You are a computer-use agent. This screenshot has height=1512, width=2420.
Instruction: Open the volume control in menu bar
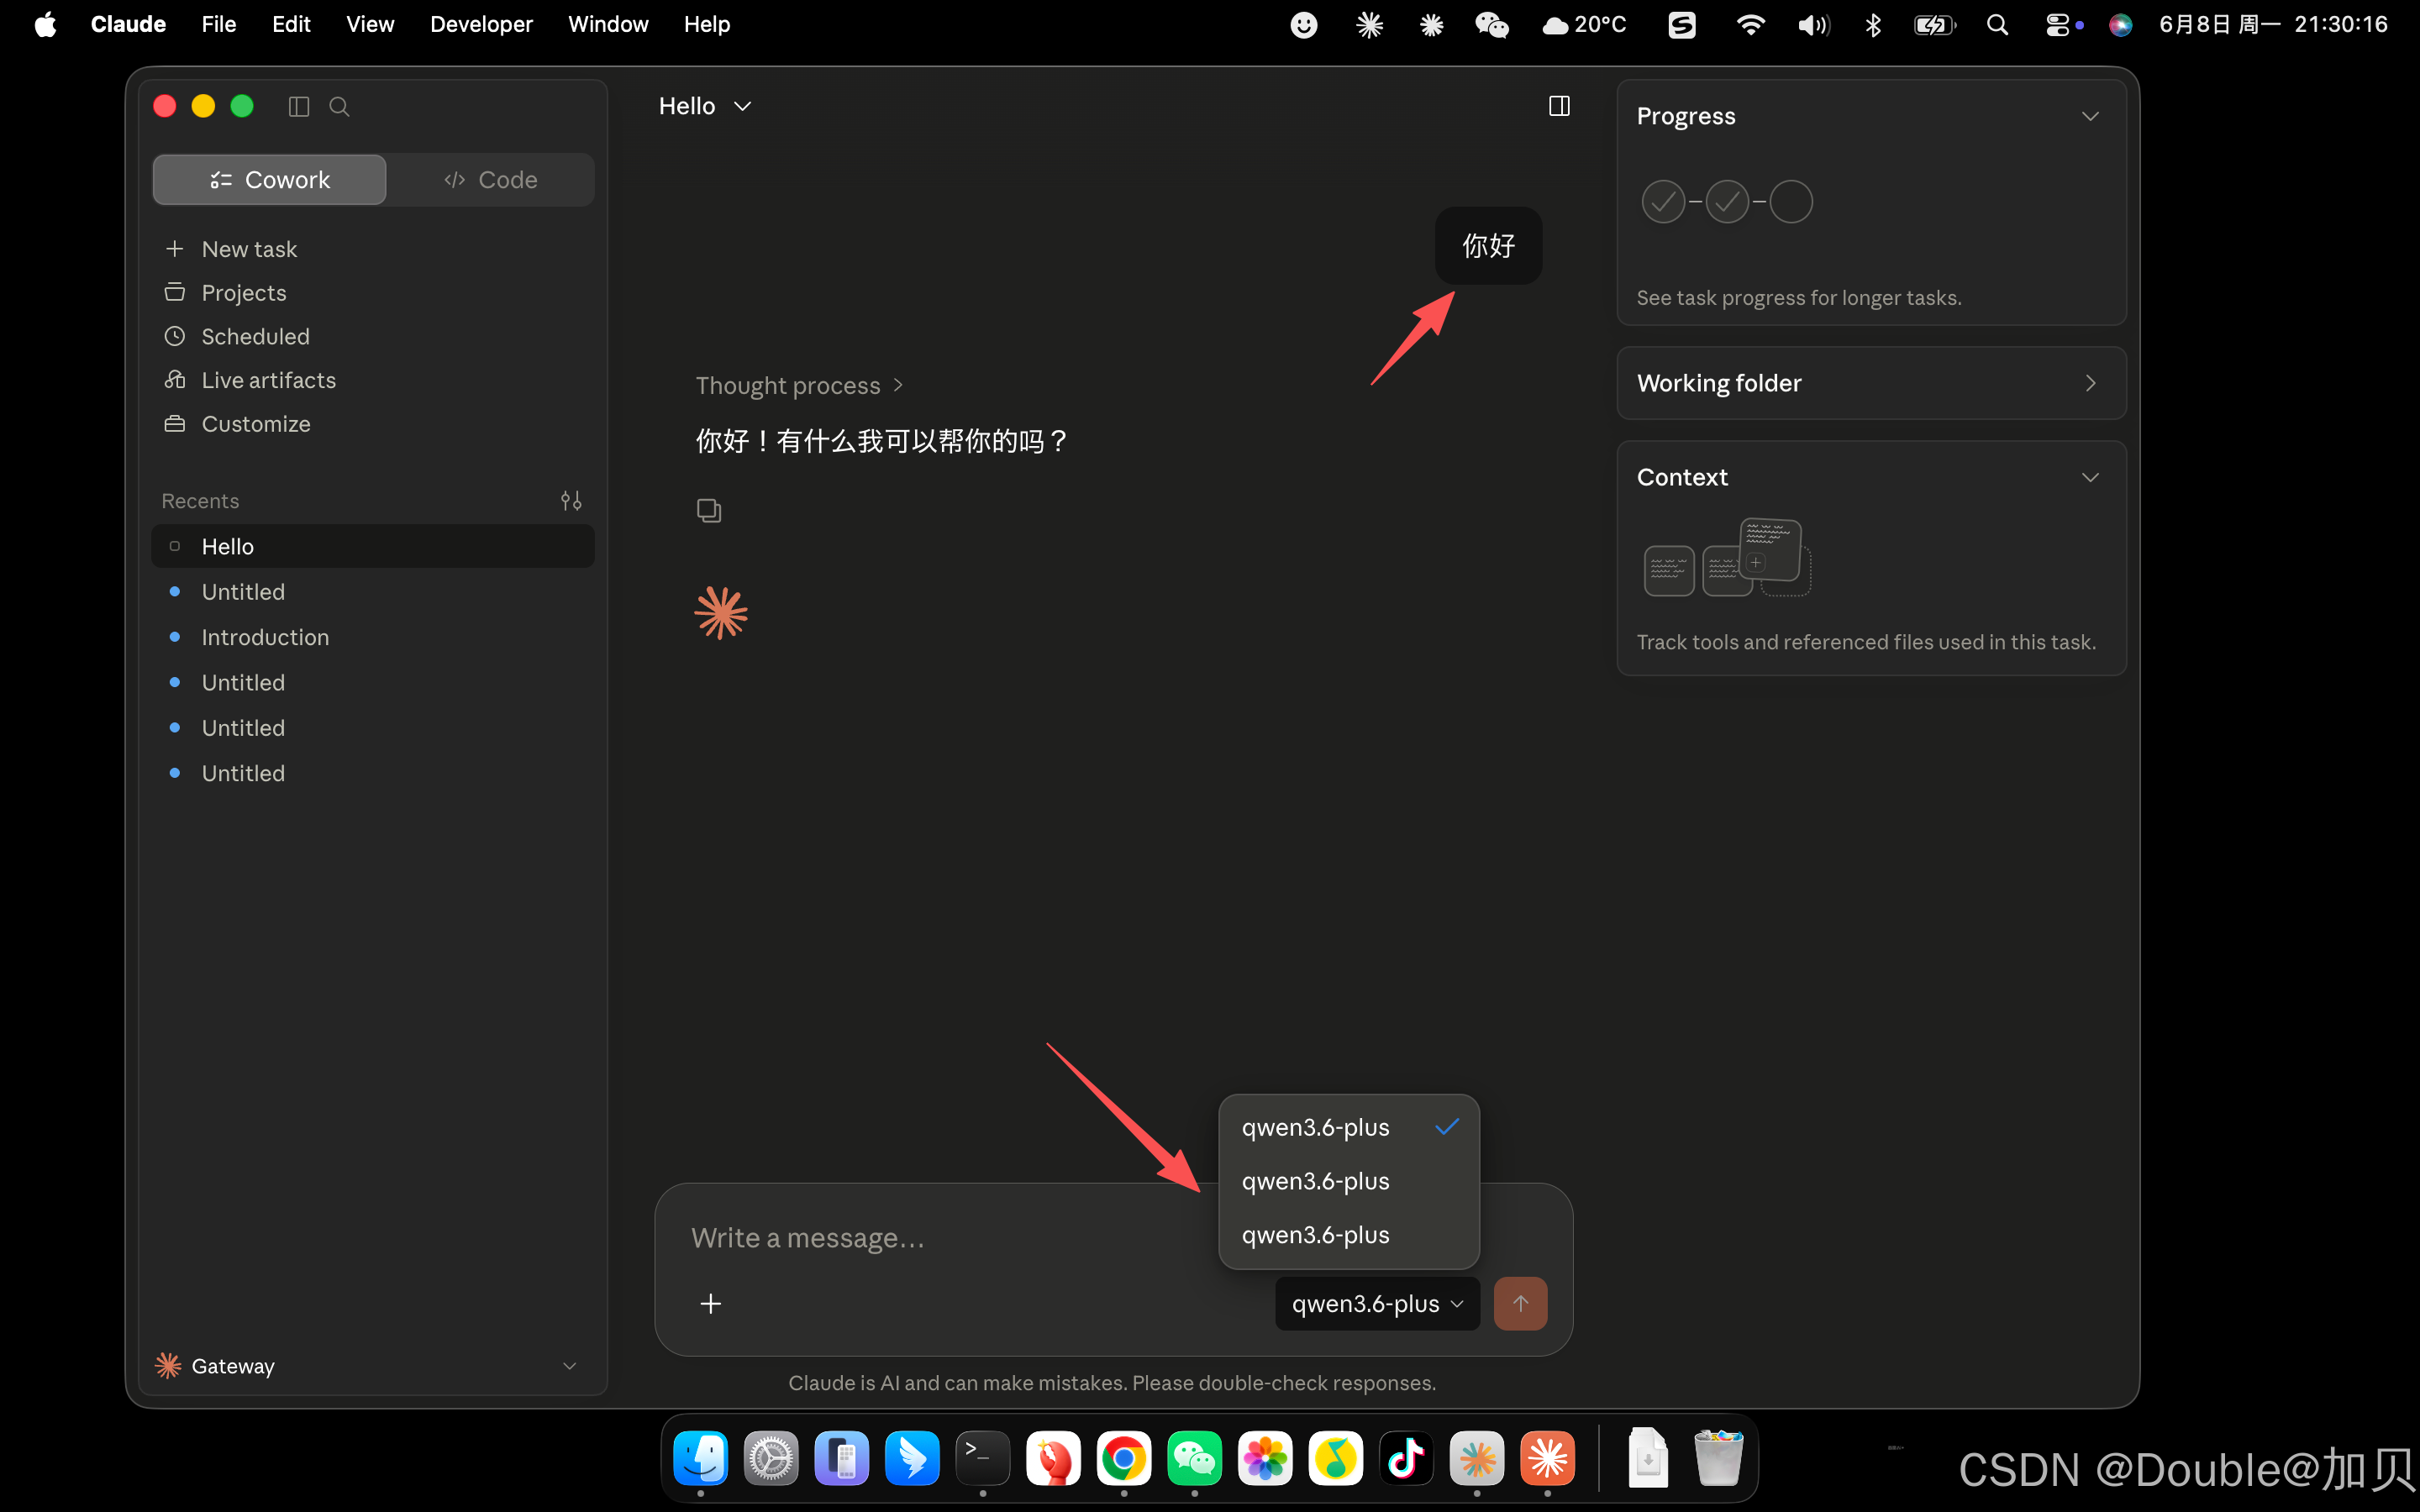click(x=1813, y=25)
